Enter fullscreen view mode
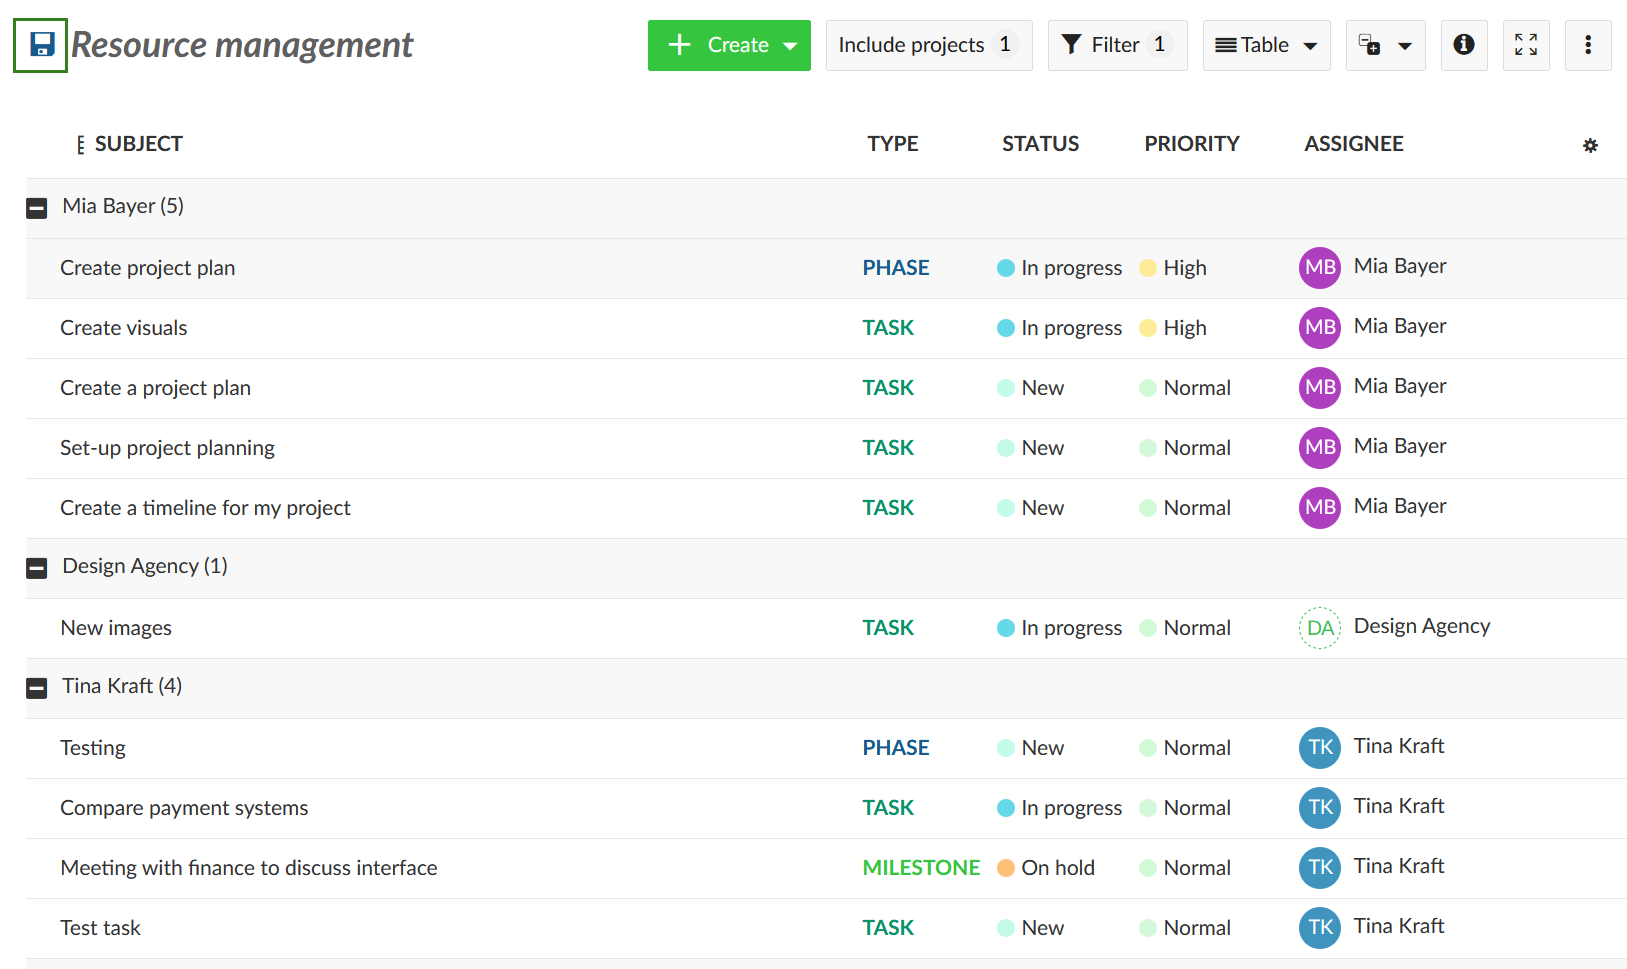Screen dimensions: 1627x969 point(1526,44)
